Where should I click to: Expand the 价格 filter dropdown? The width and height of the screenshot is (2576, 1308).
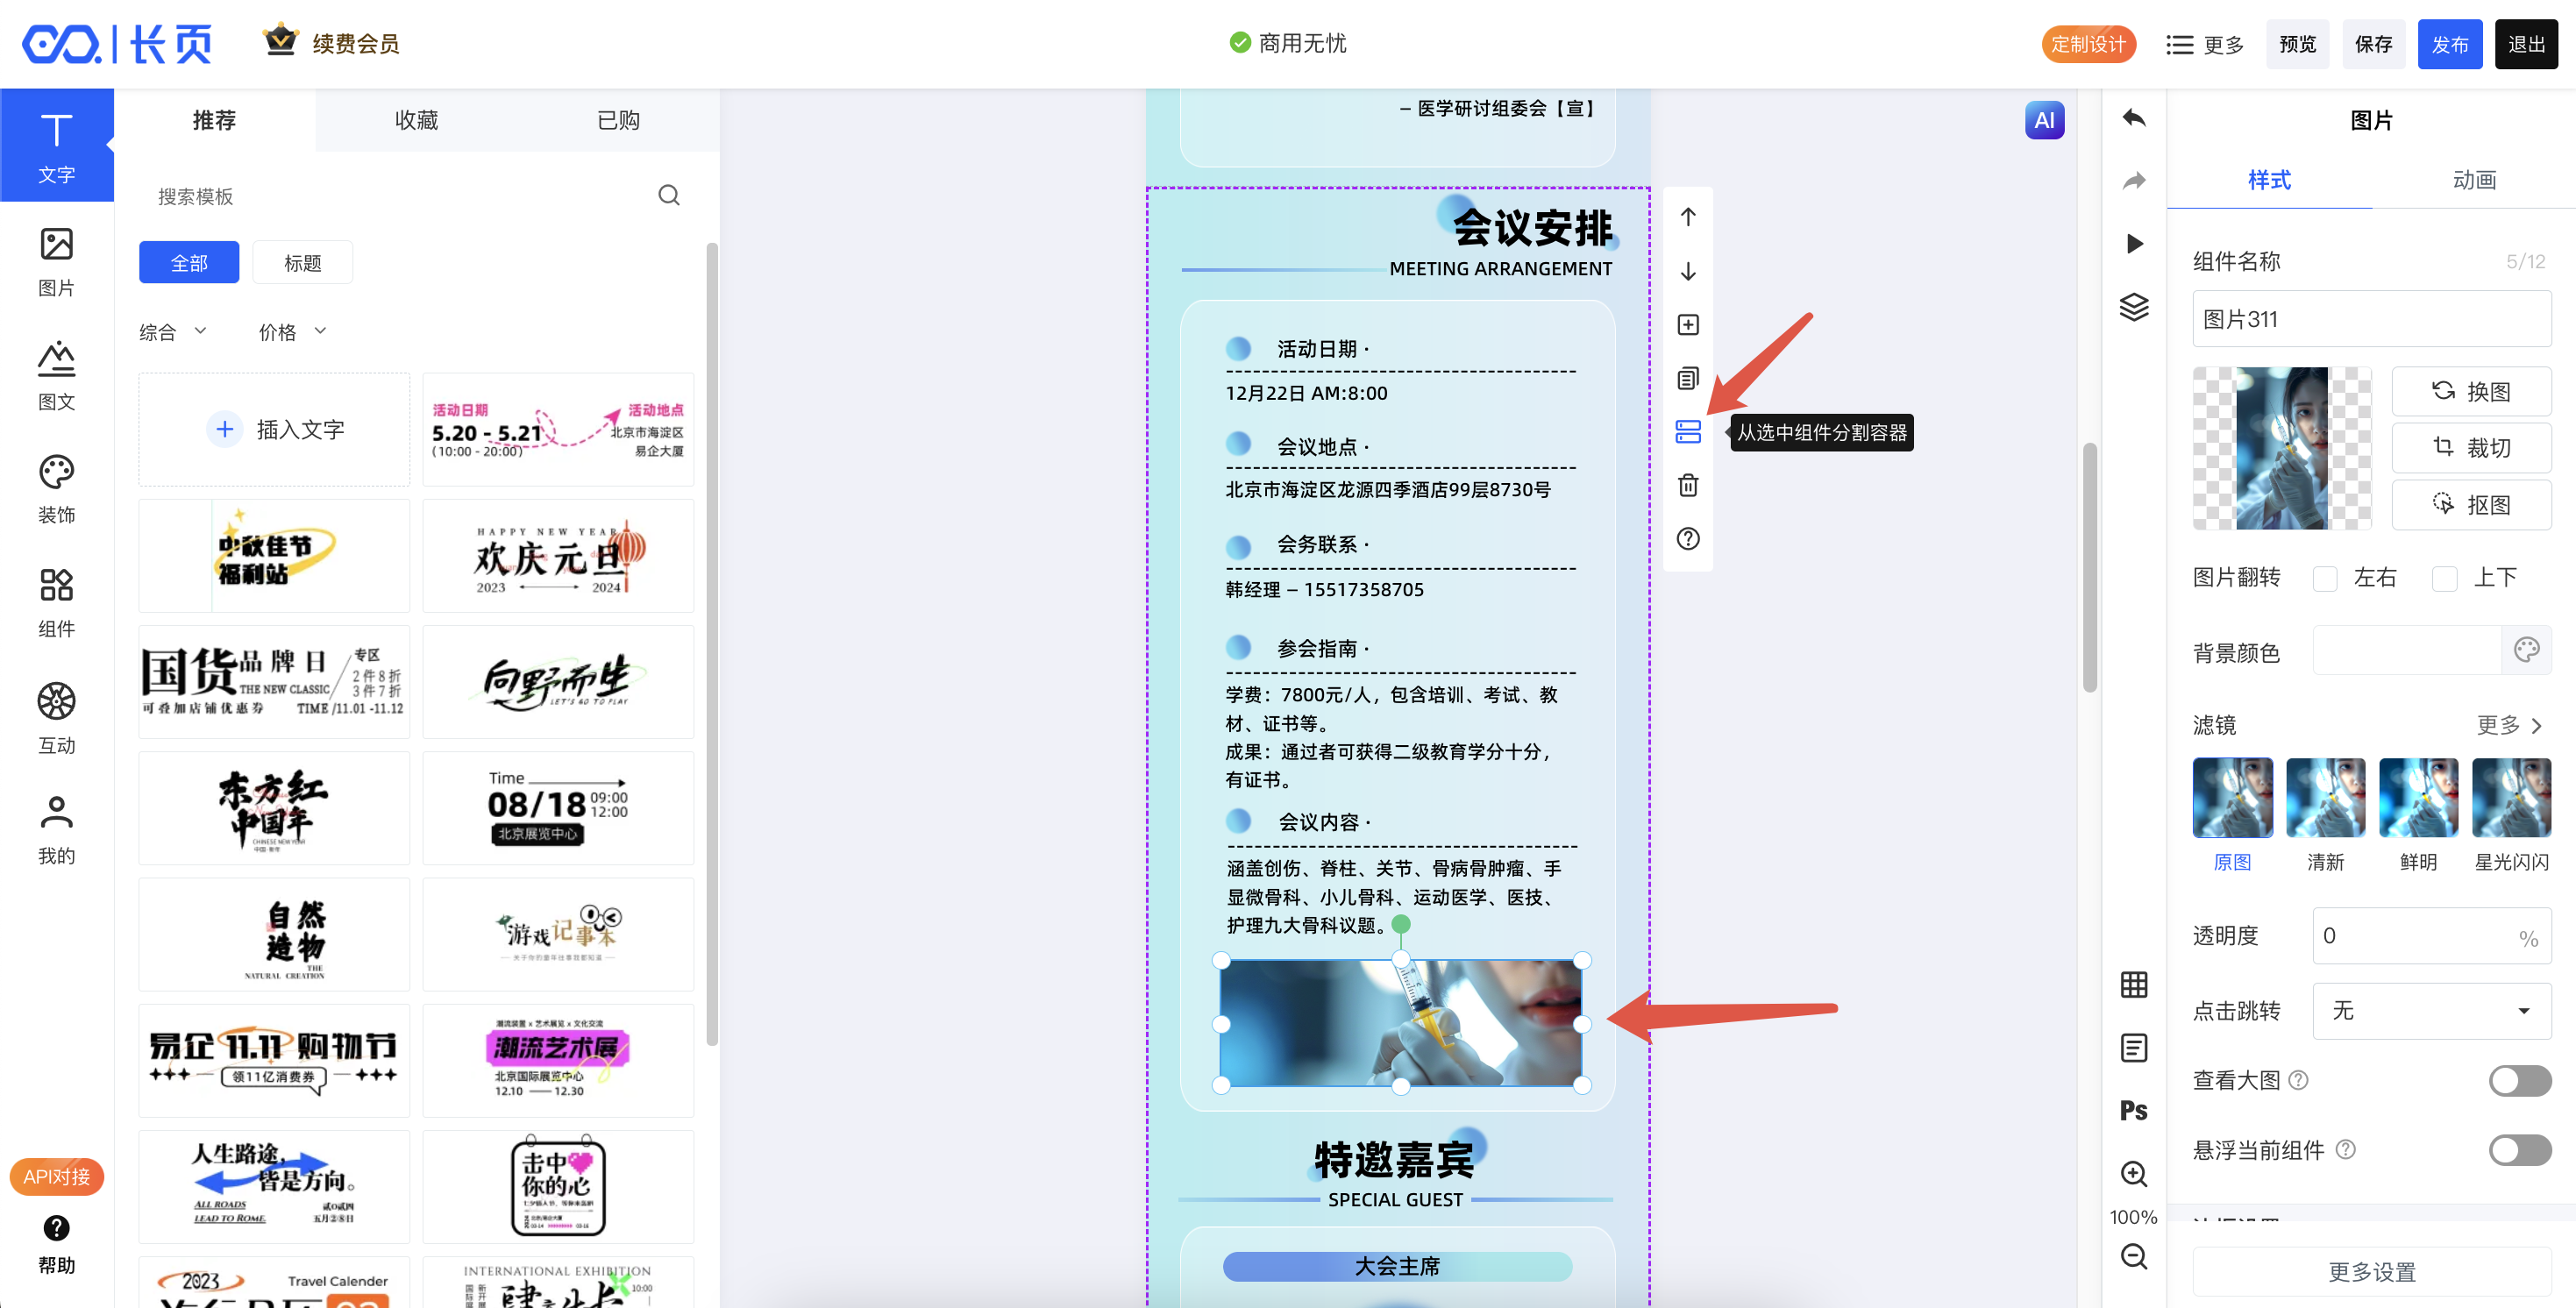click(x=292, y=331)
